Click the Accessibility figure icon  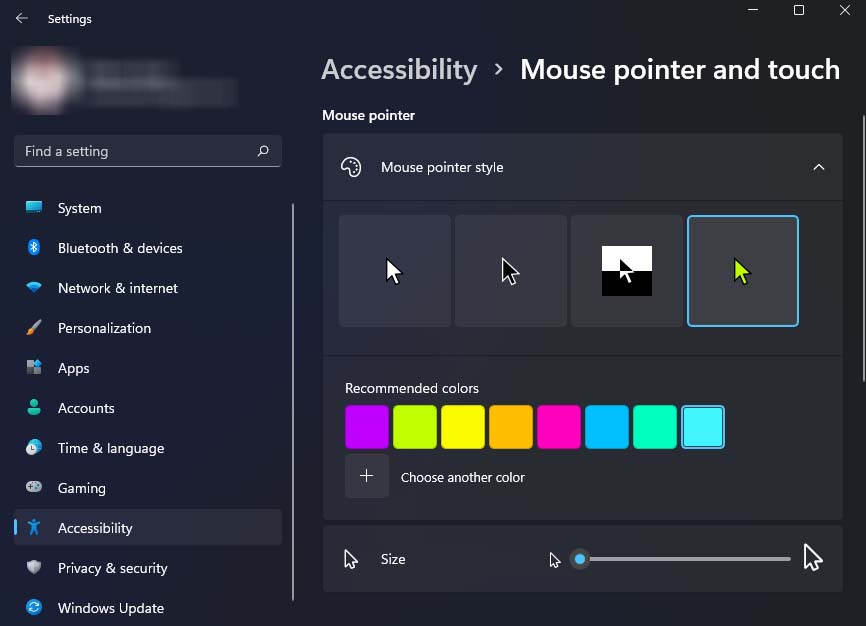[34, 527]
